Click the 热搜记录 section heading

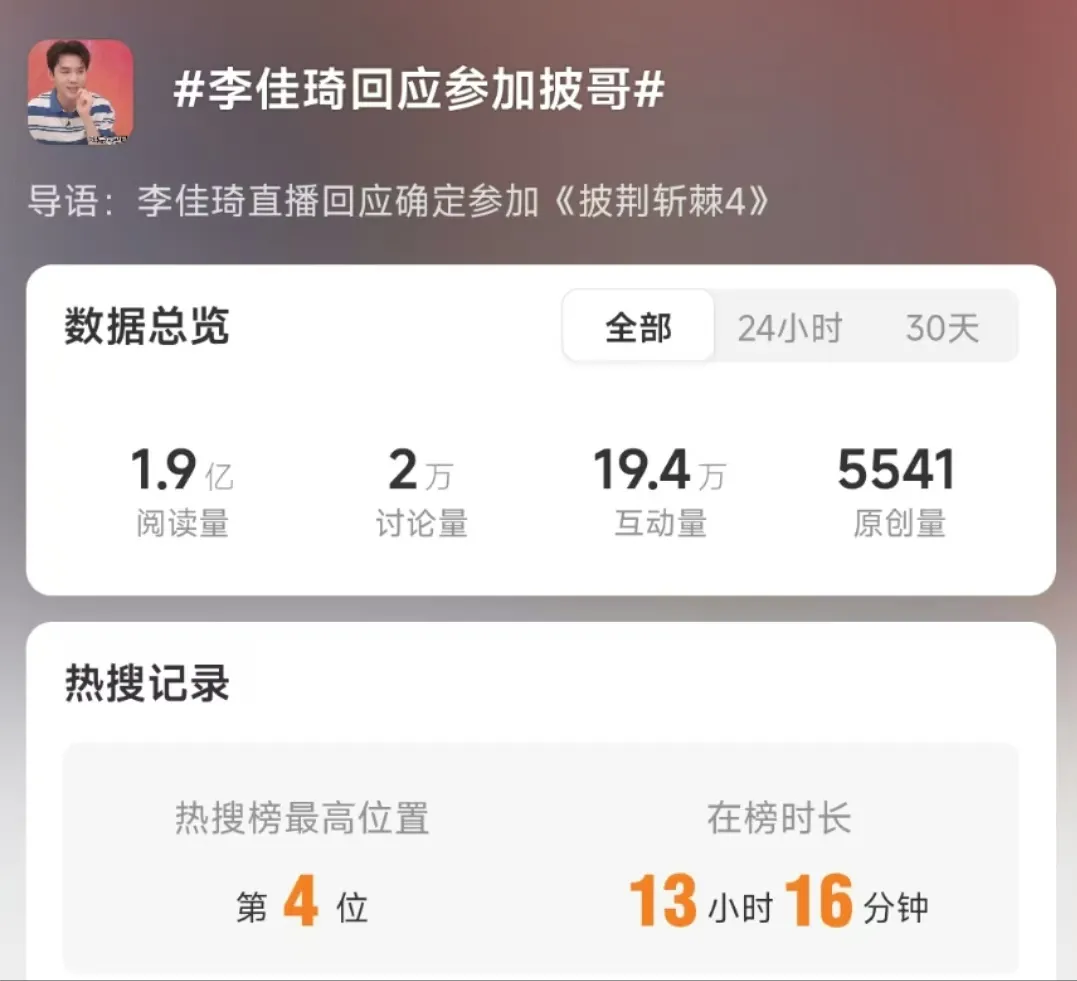click(147, 684)
